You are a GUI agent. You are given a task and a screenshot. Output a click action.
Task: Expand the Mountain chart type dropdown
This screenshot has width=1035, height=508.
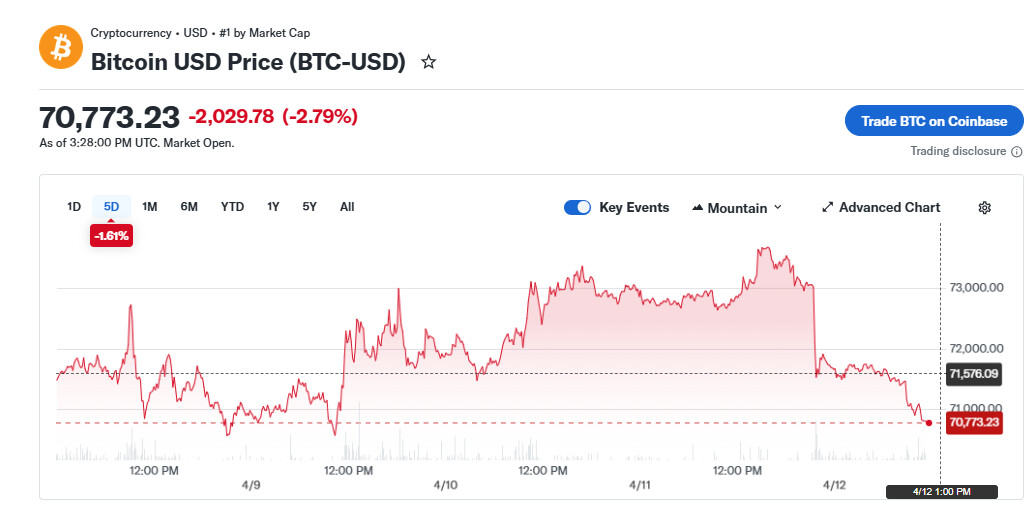[x=777, y=208]
